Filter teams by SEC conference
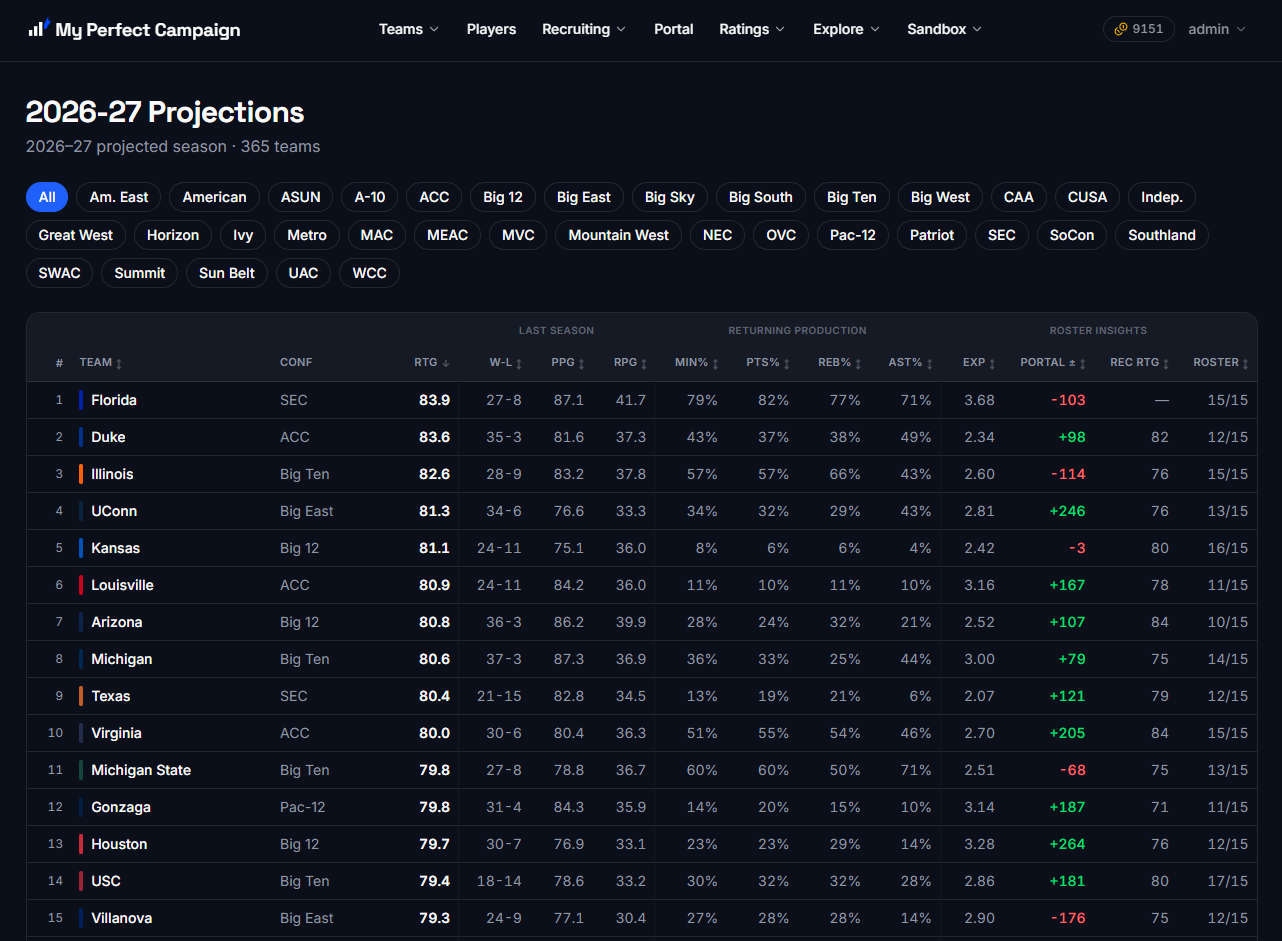The width and height of the screenshot is (1282, 941). 1001,235
